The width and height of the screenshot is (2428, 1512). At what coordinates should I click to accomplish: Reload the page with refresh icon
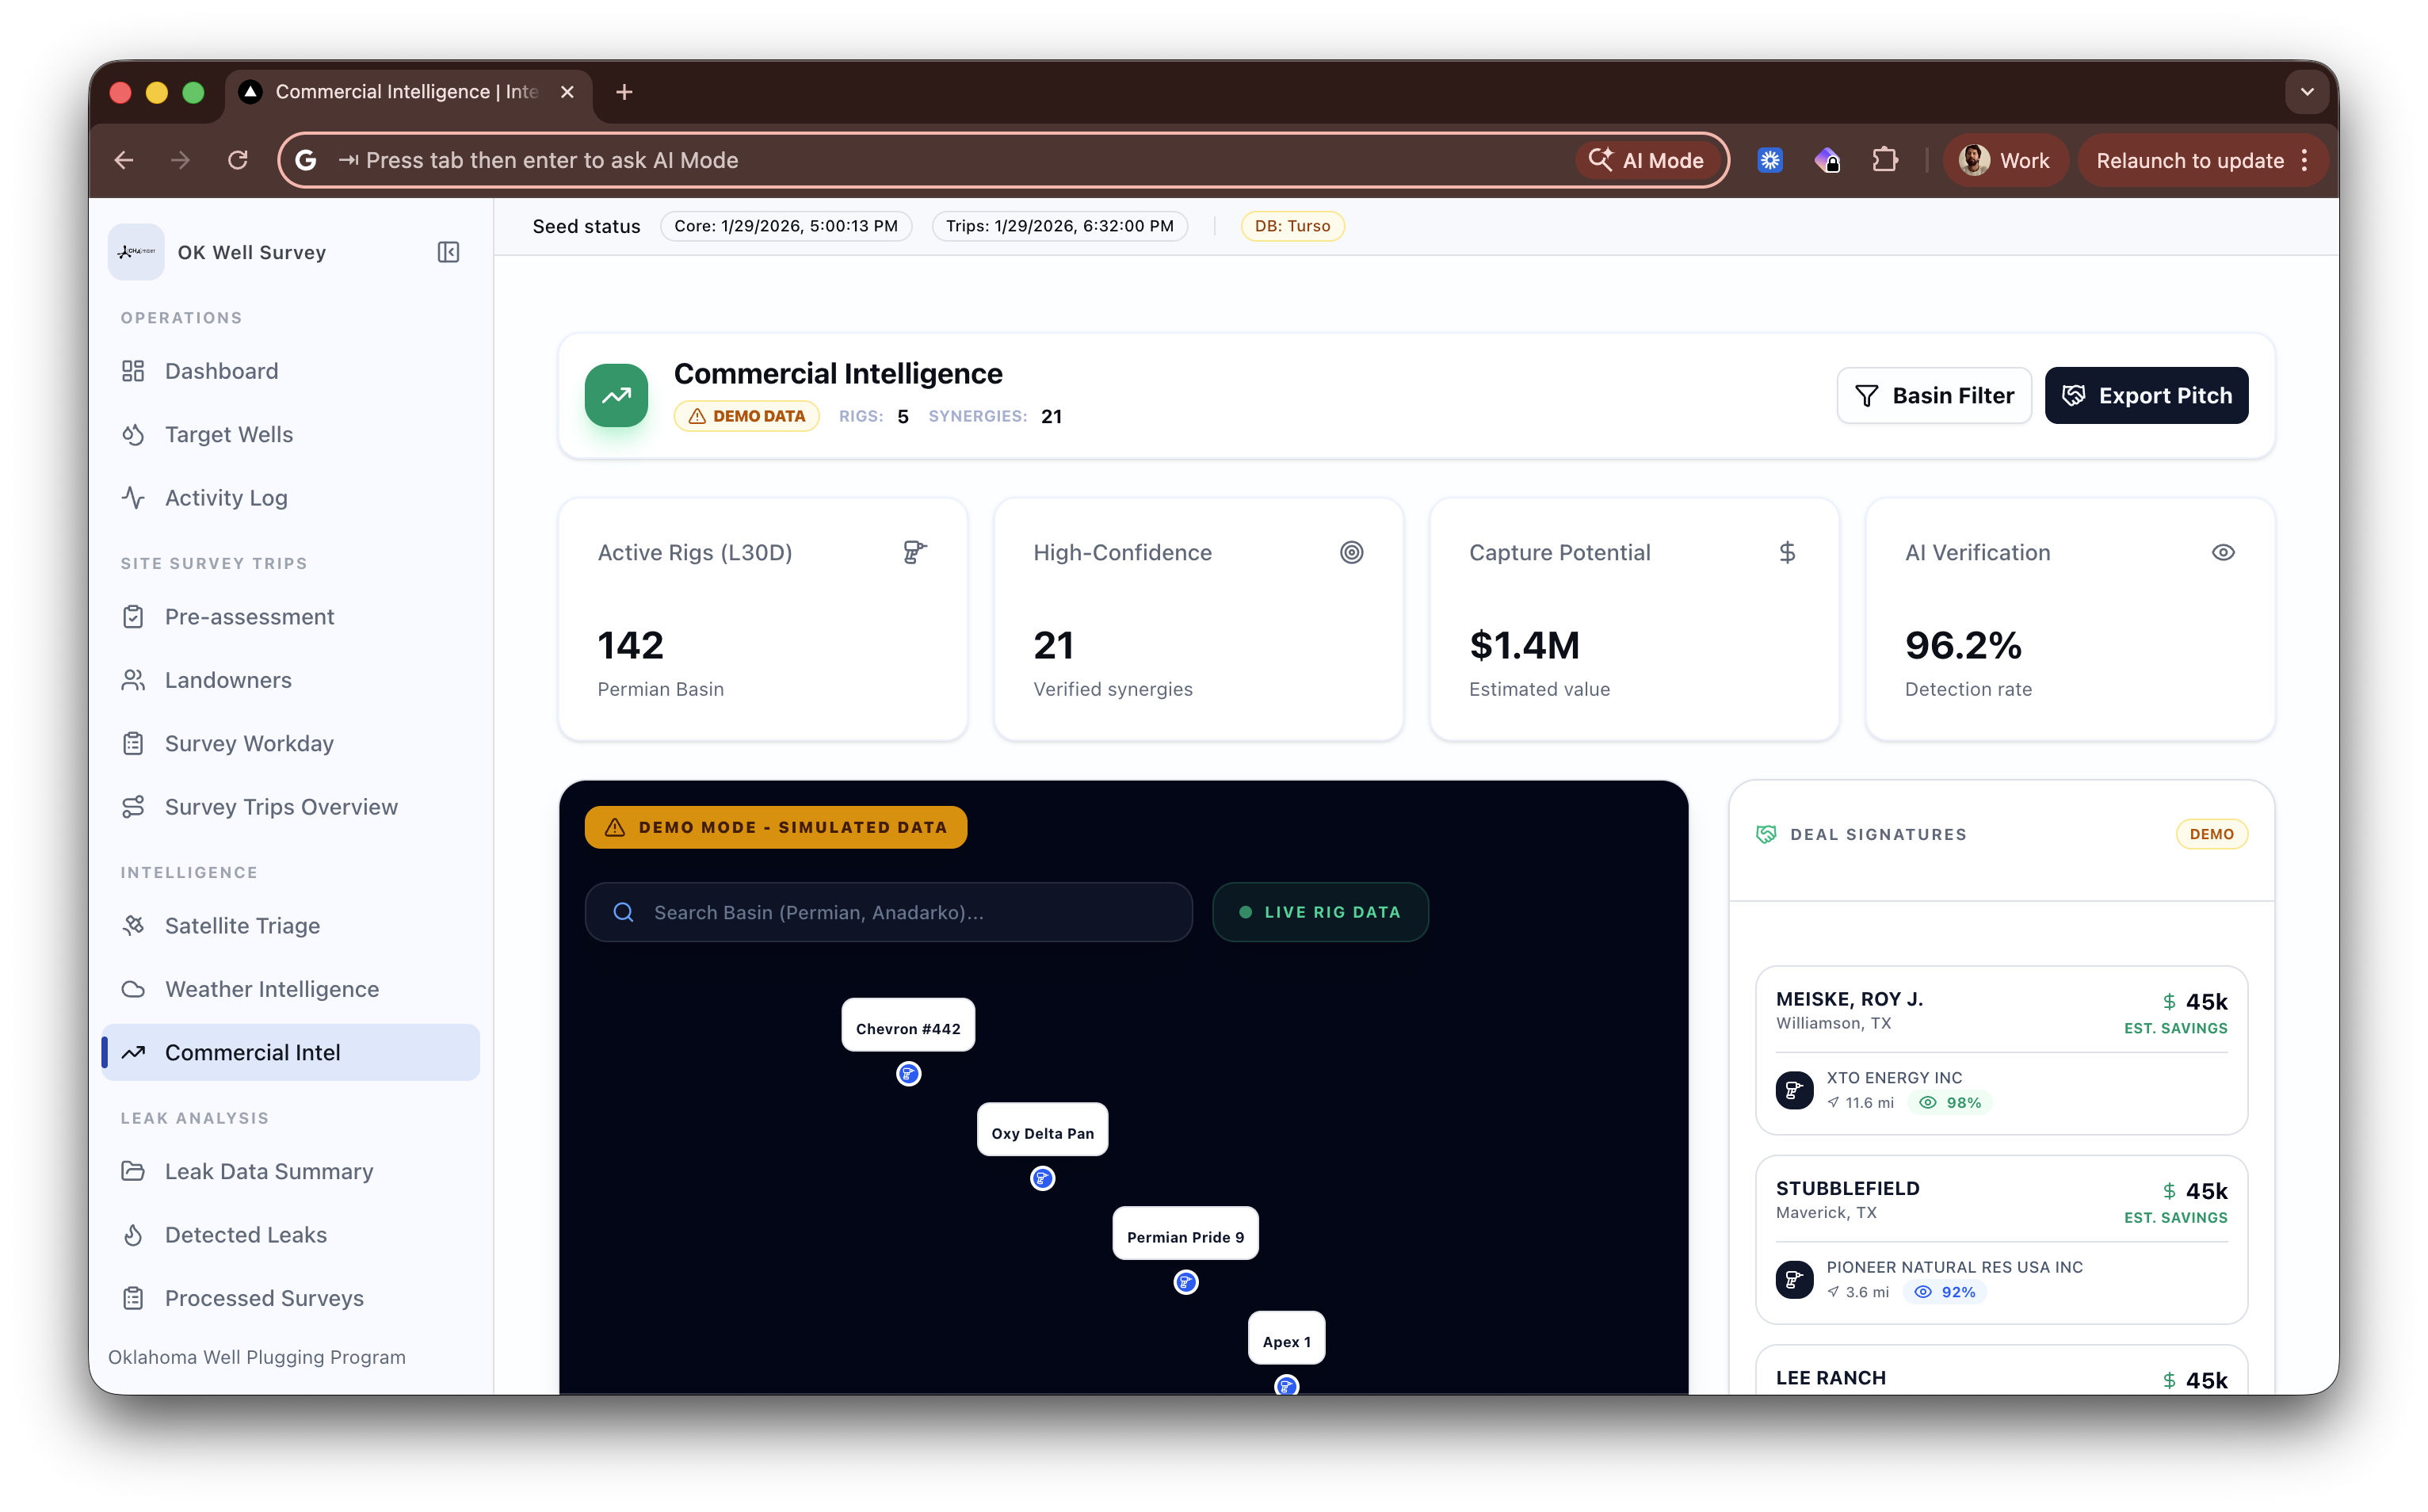[x=238, y=160]
